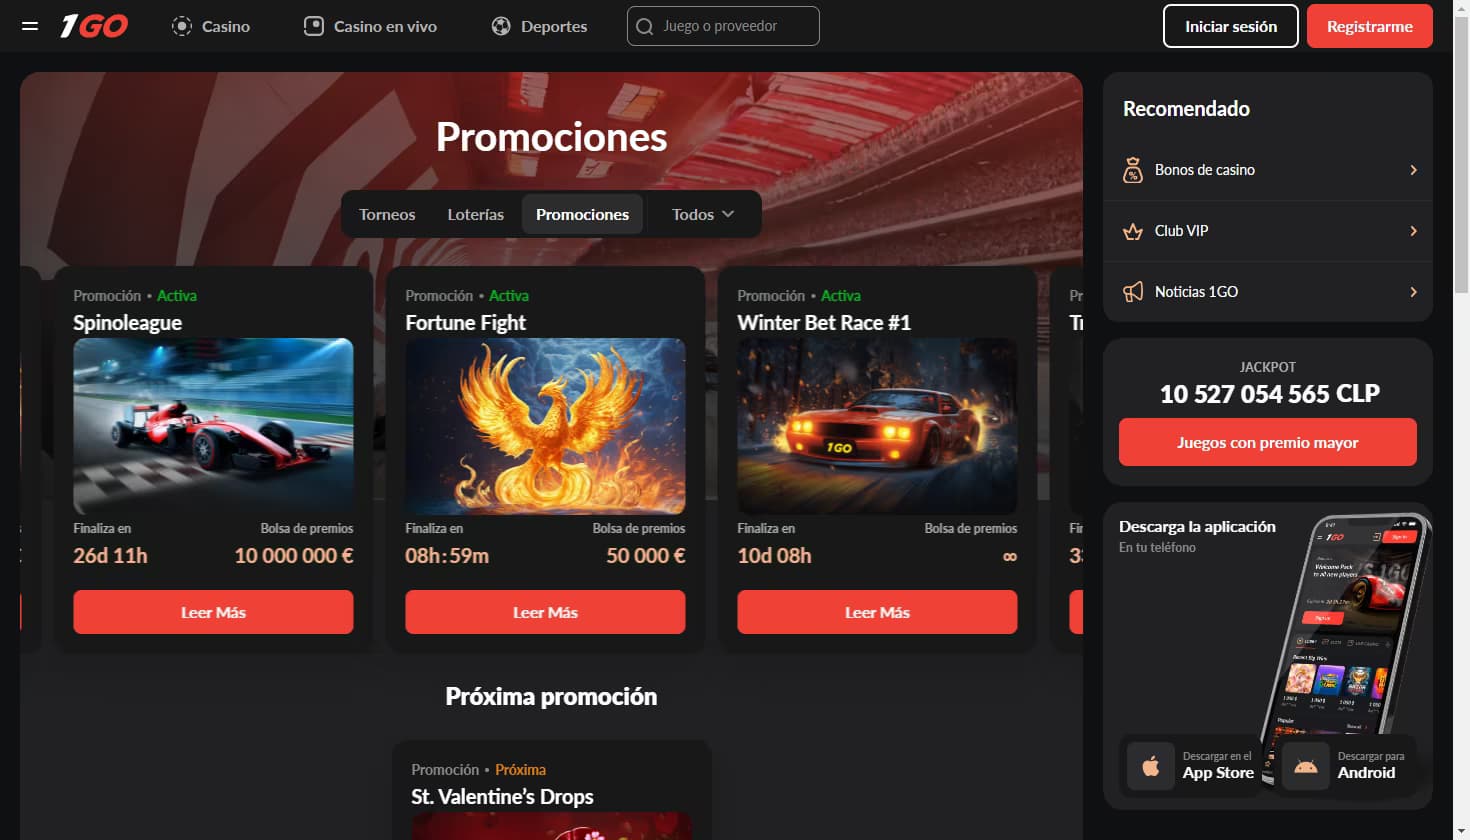This screenshot has width=1470, height=840.
Task: Click Leer Más for Fortune Fight
Action: (x=545, y=612)
